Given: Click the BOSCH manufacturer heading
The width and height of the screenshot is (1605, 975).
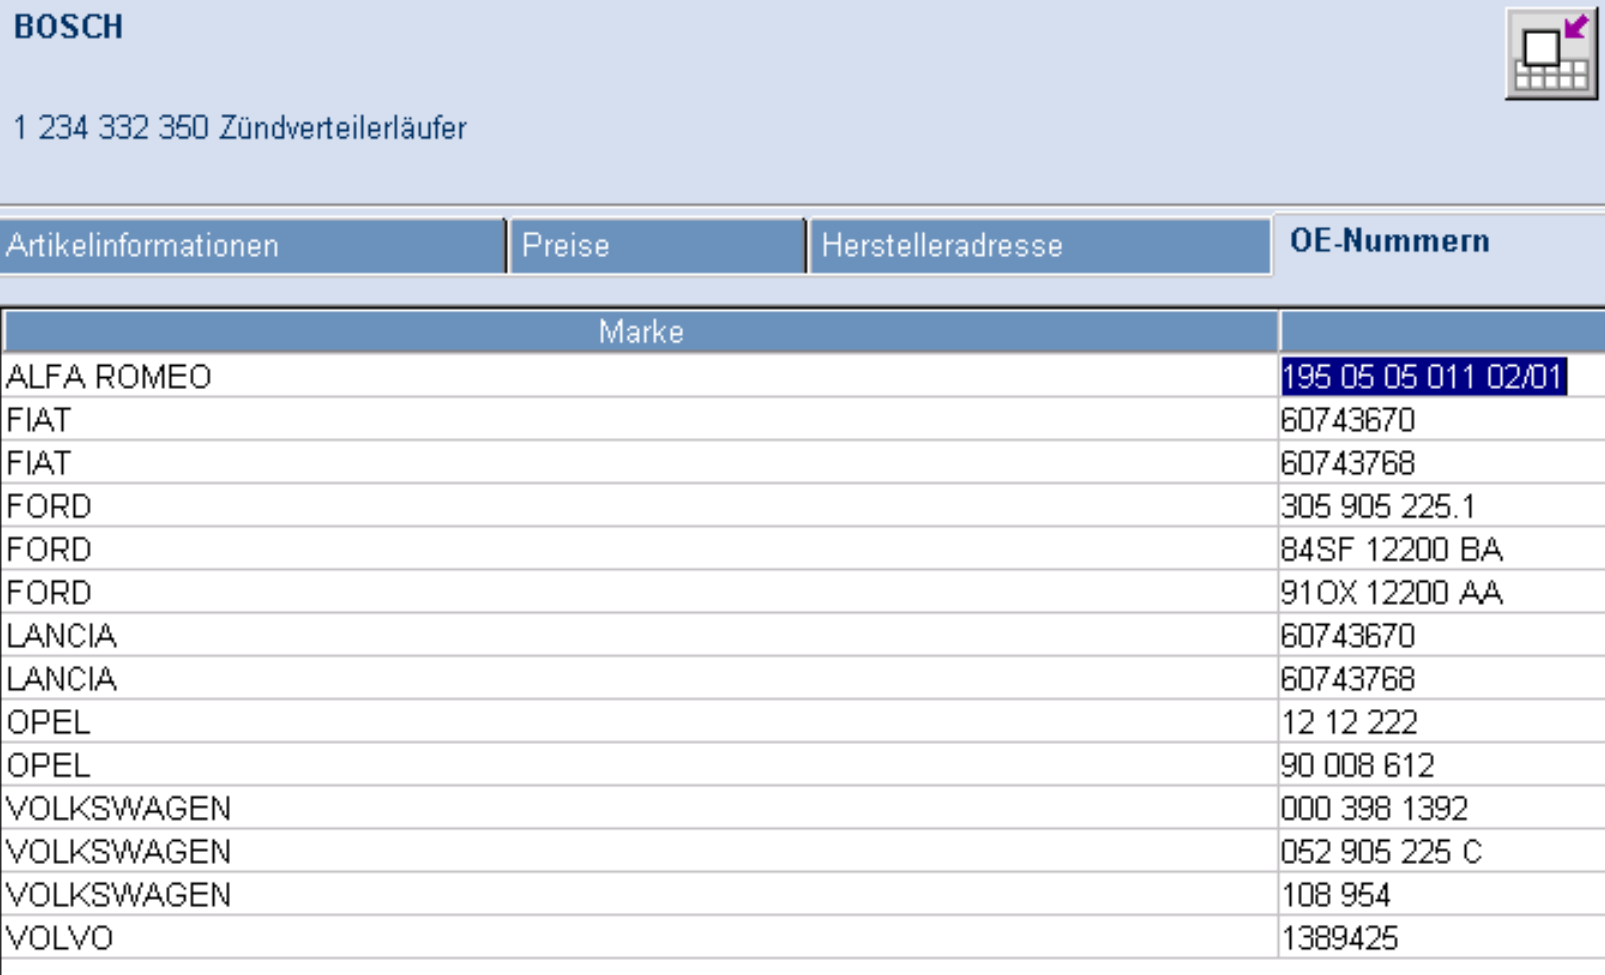Looking at the screenshot, I should (68, 27).
